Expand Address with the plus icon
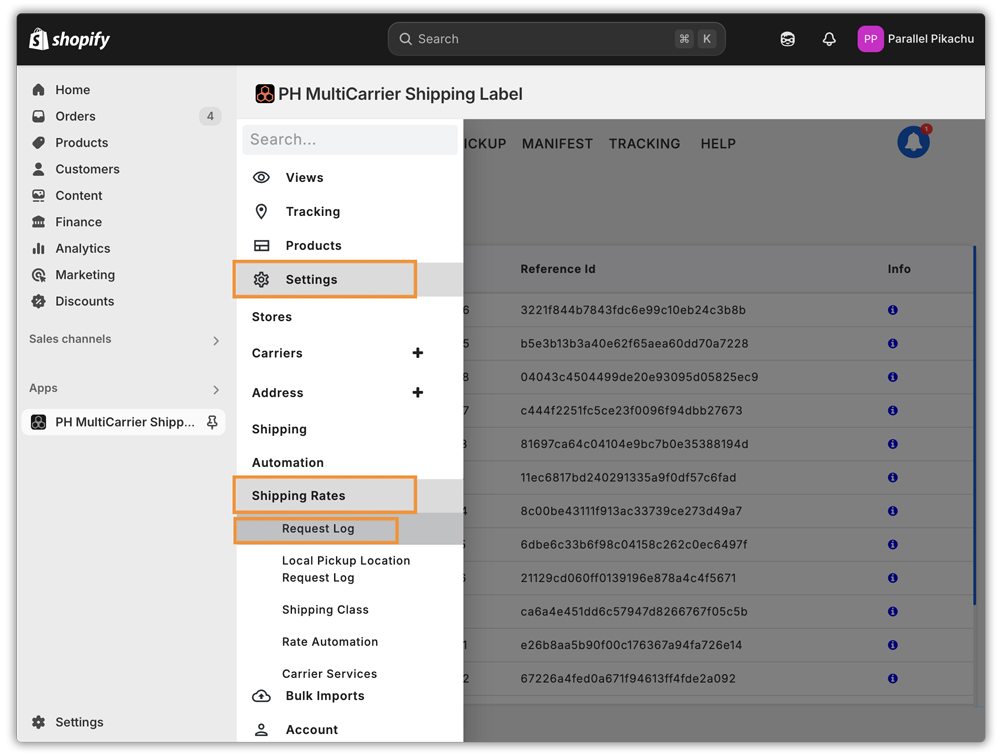The image size is (1000, 755). click(418, 392)
